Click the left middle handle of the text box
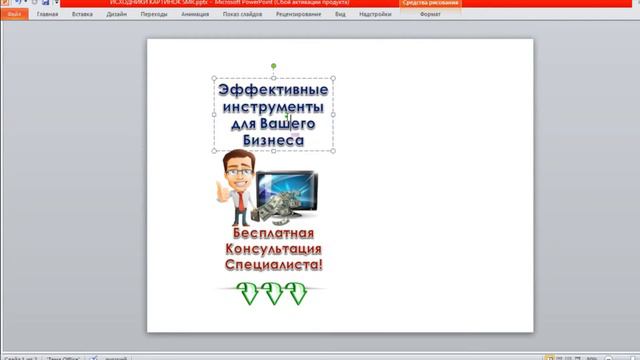The image size is (640, 360). click(214, 115)
